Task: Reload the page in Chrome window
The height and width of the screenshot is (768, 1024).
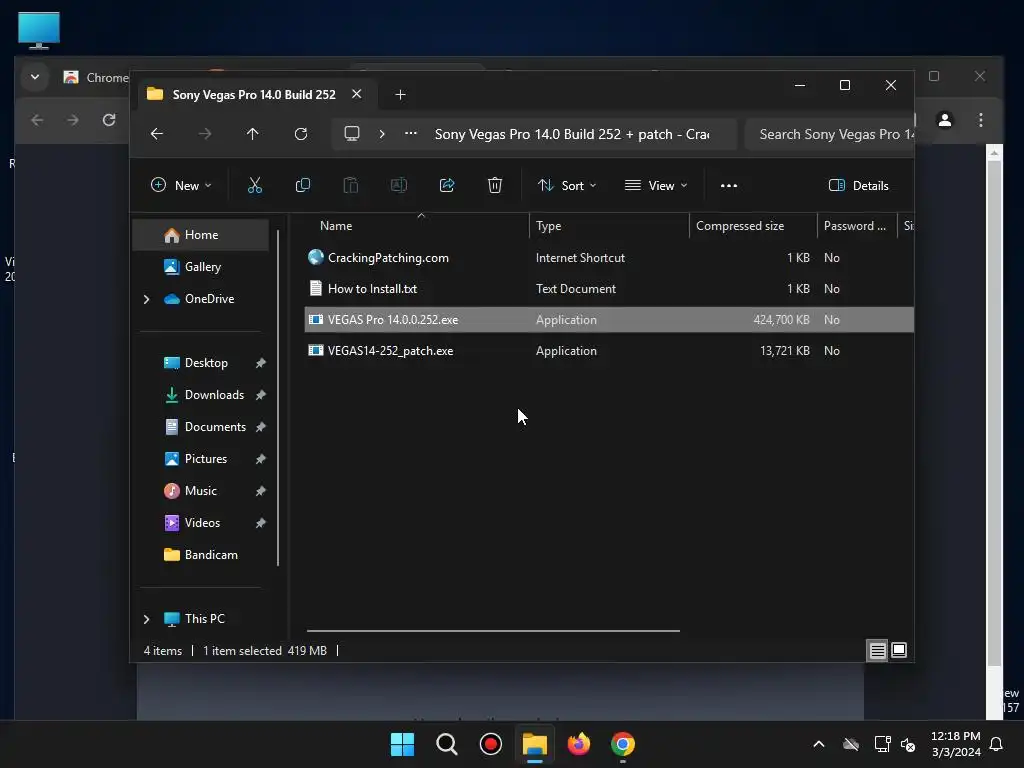Action: [x=109, y=120]
